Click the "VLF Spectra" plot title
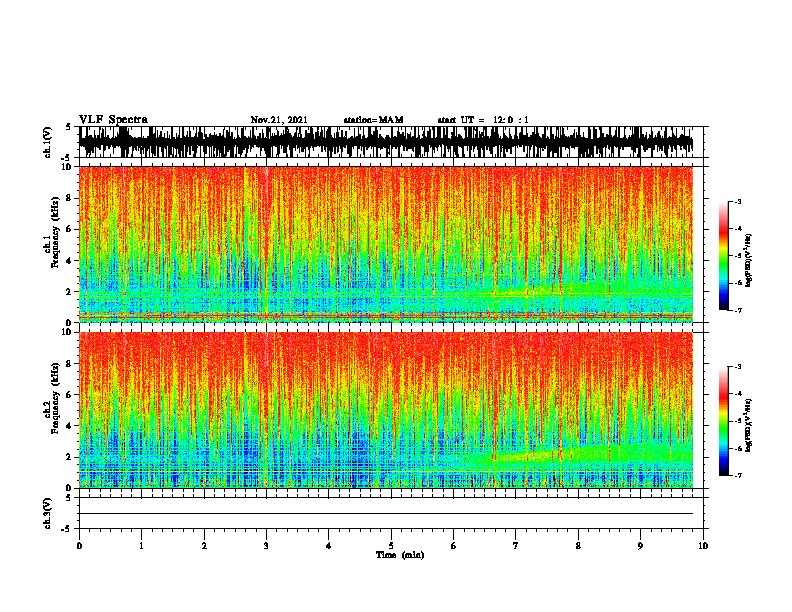Screen dimensions: 792x612 tap(113, 120)
